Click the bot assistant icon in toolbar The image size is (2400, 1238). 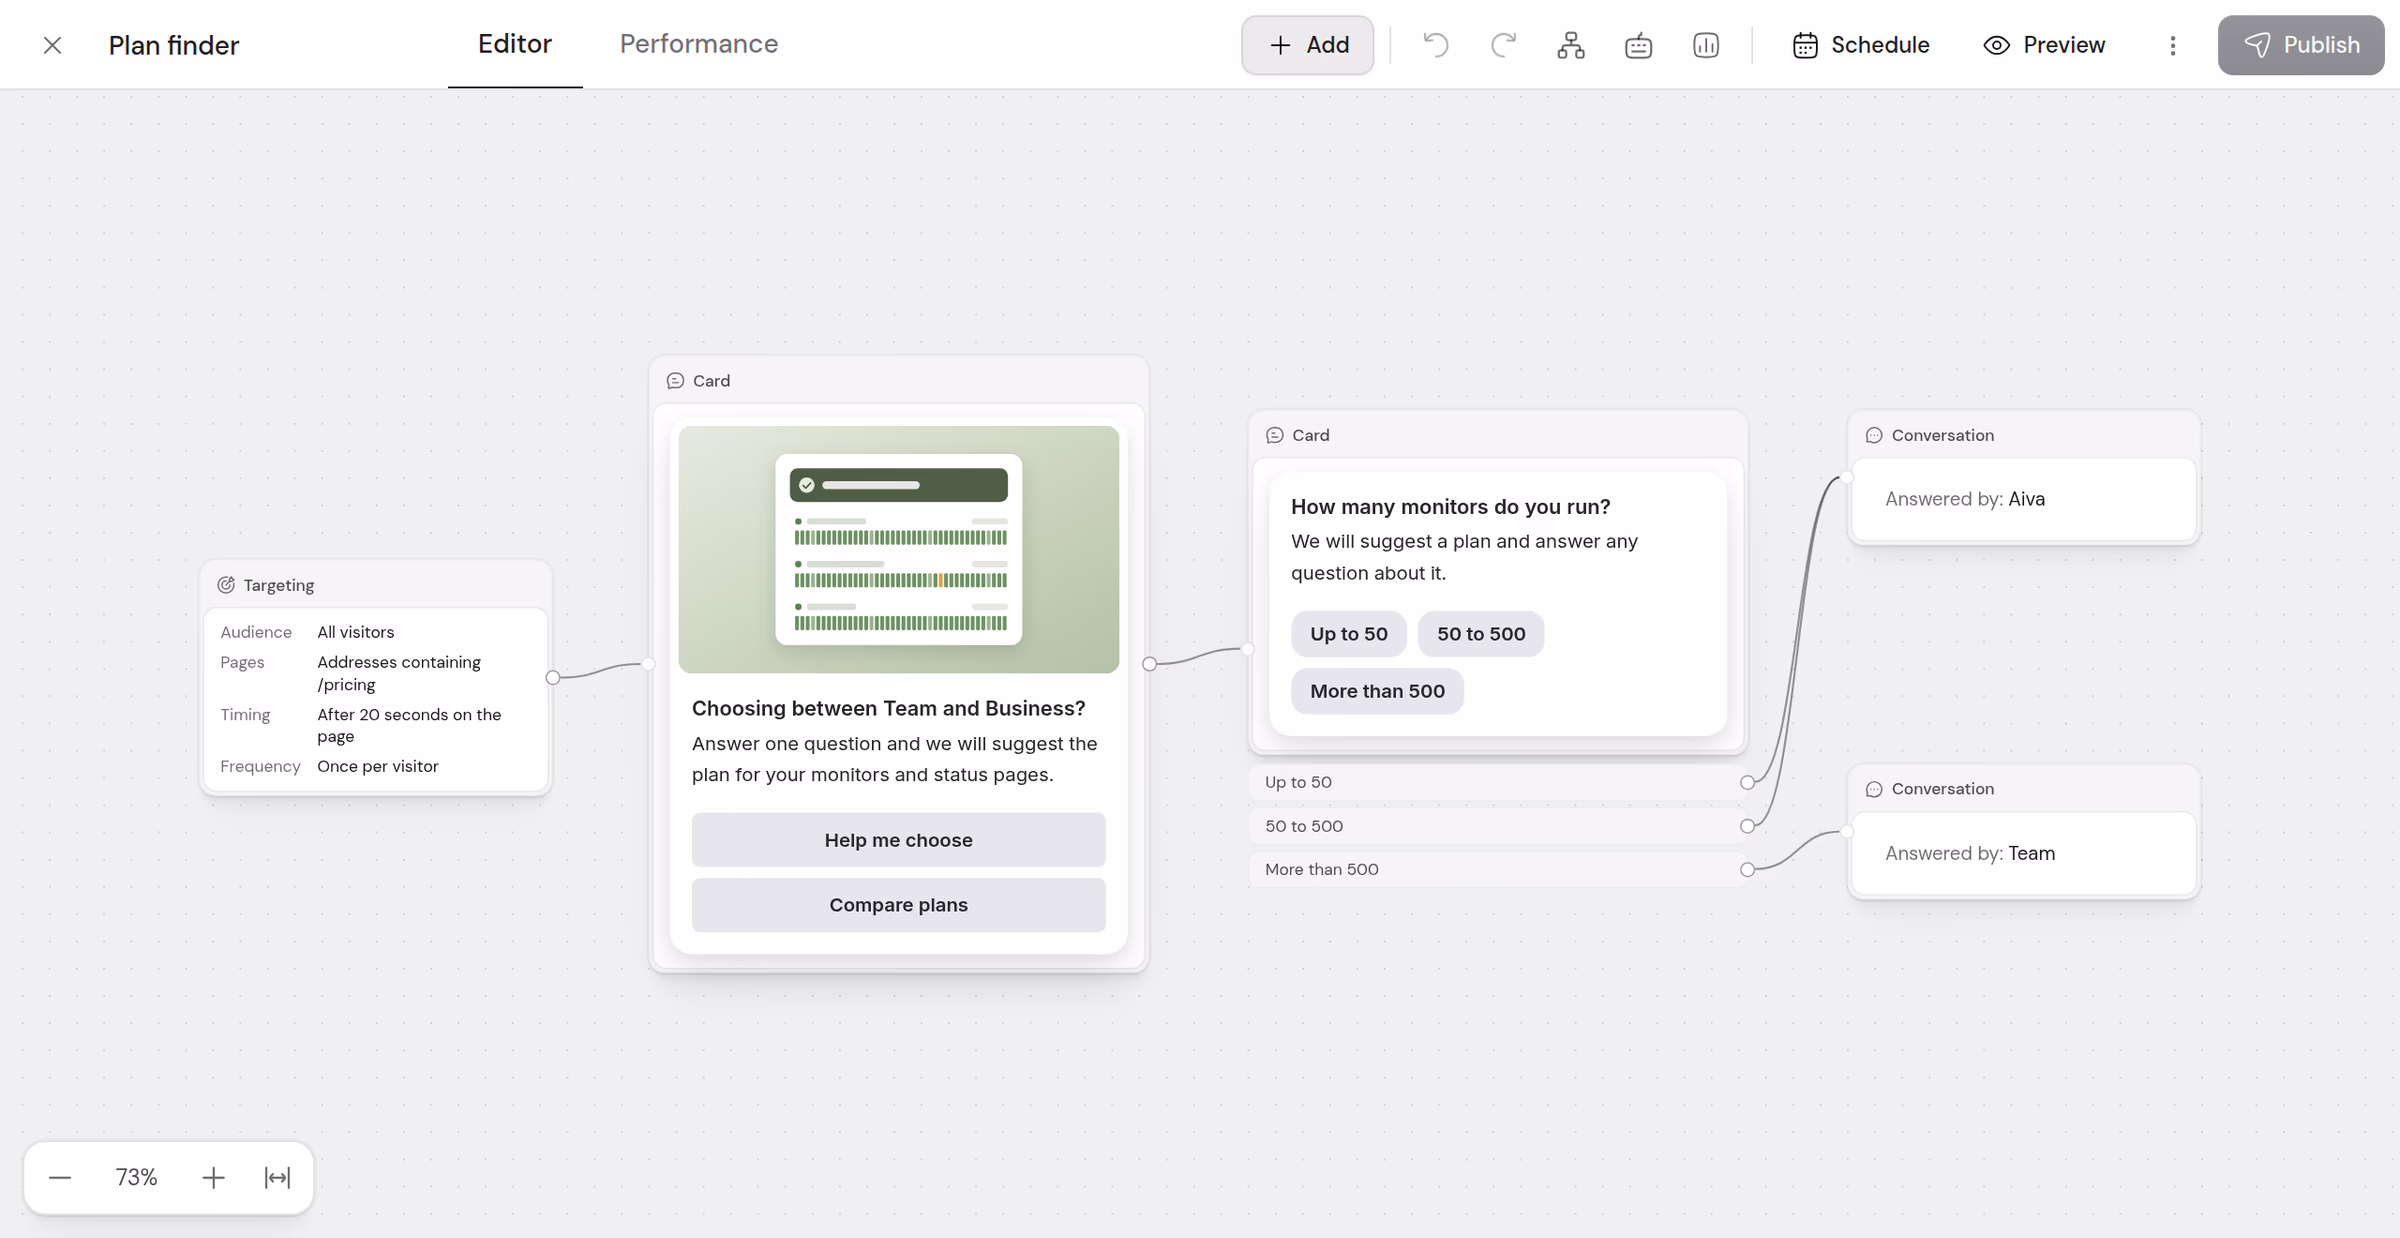(x=1638, y=45)
